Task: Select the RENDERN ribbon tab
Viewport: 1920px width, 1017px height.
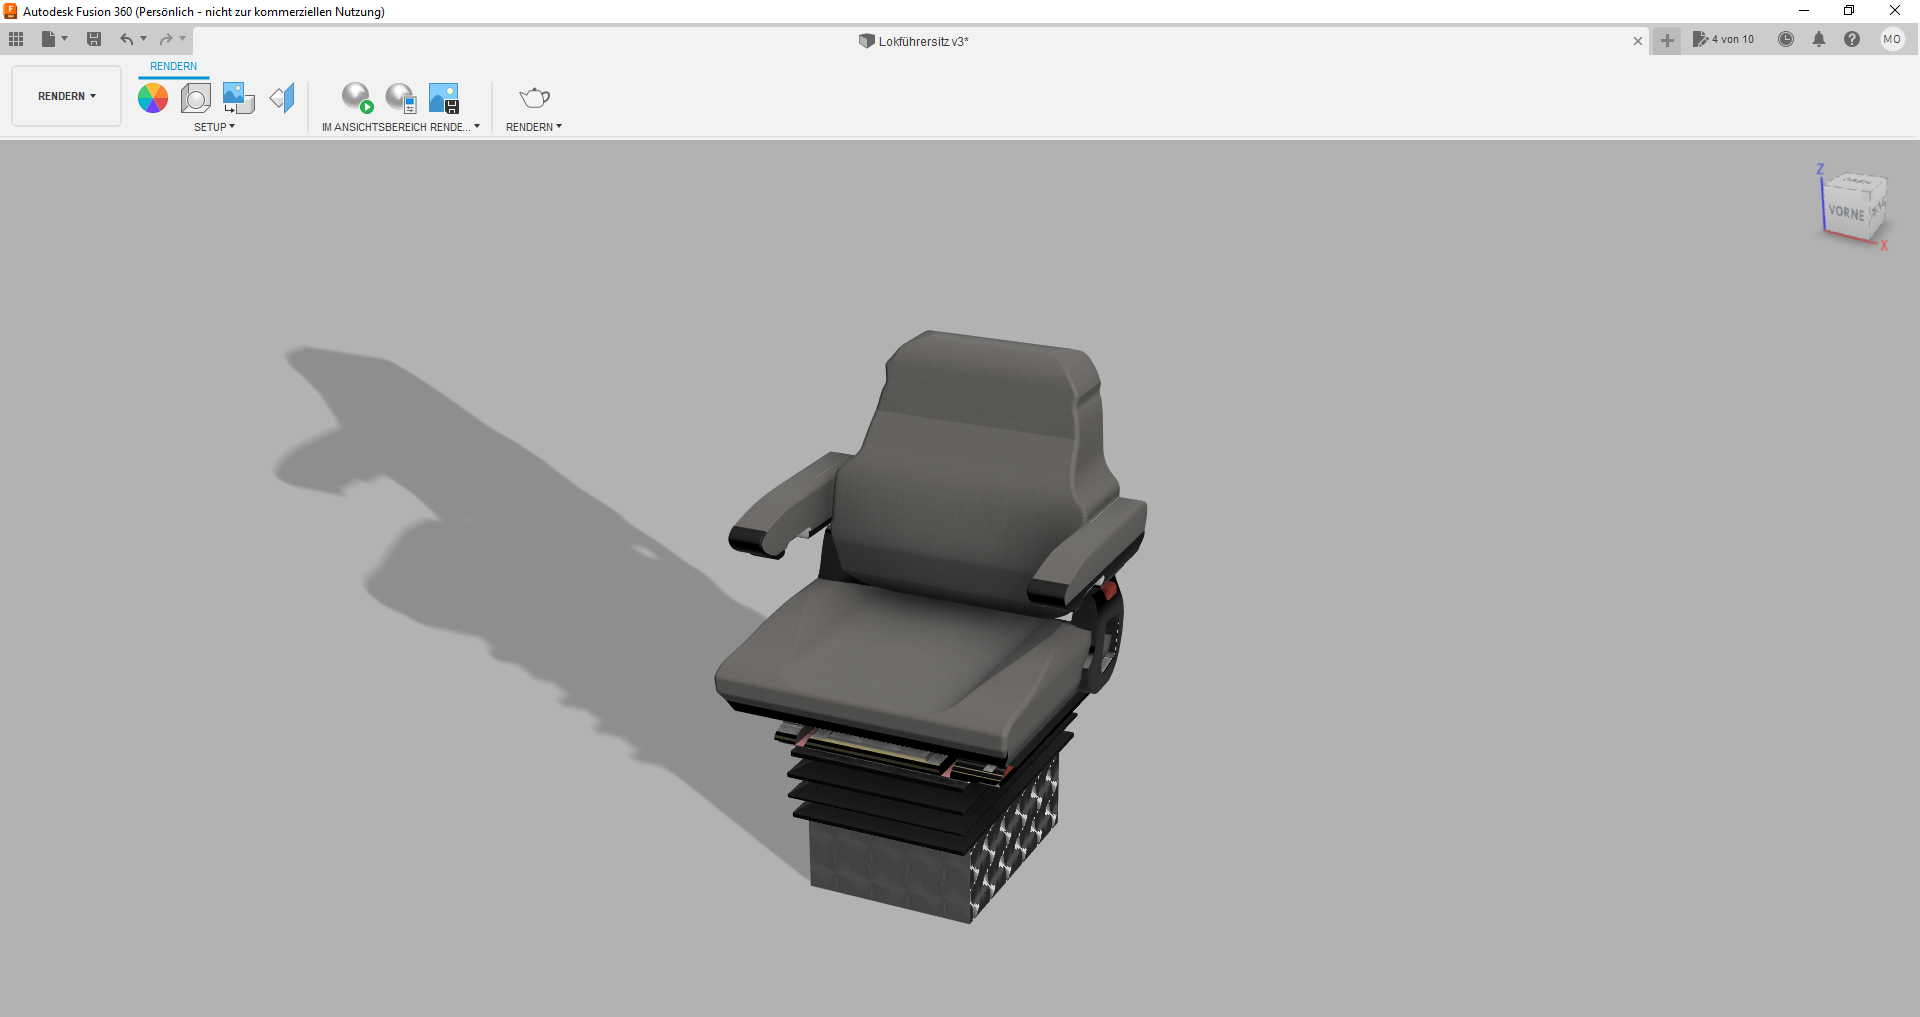Action: [x=174, y=66]
